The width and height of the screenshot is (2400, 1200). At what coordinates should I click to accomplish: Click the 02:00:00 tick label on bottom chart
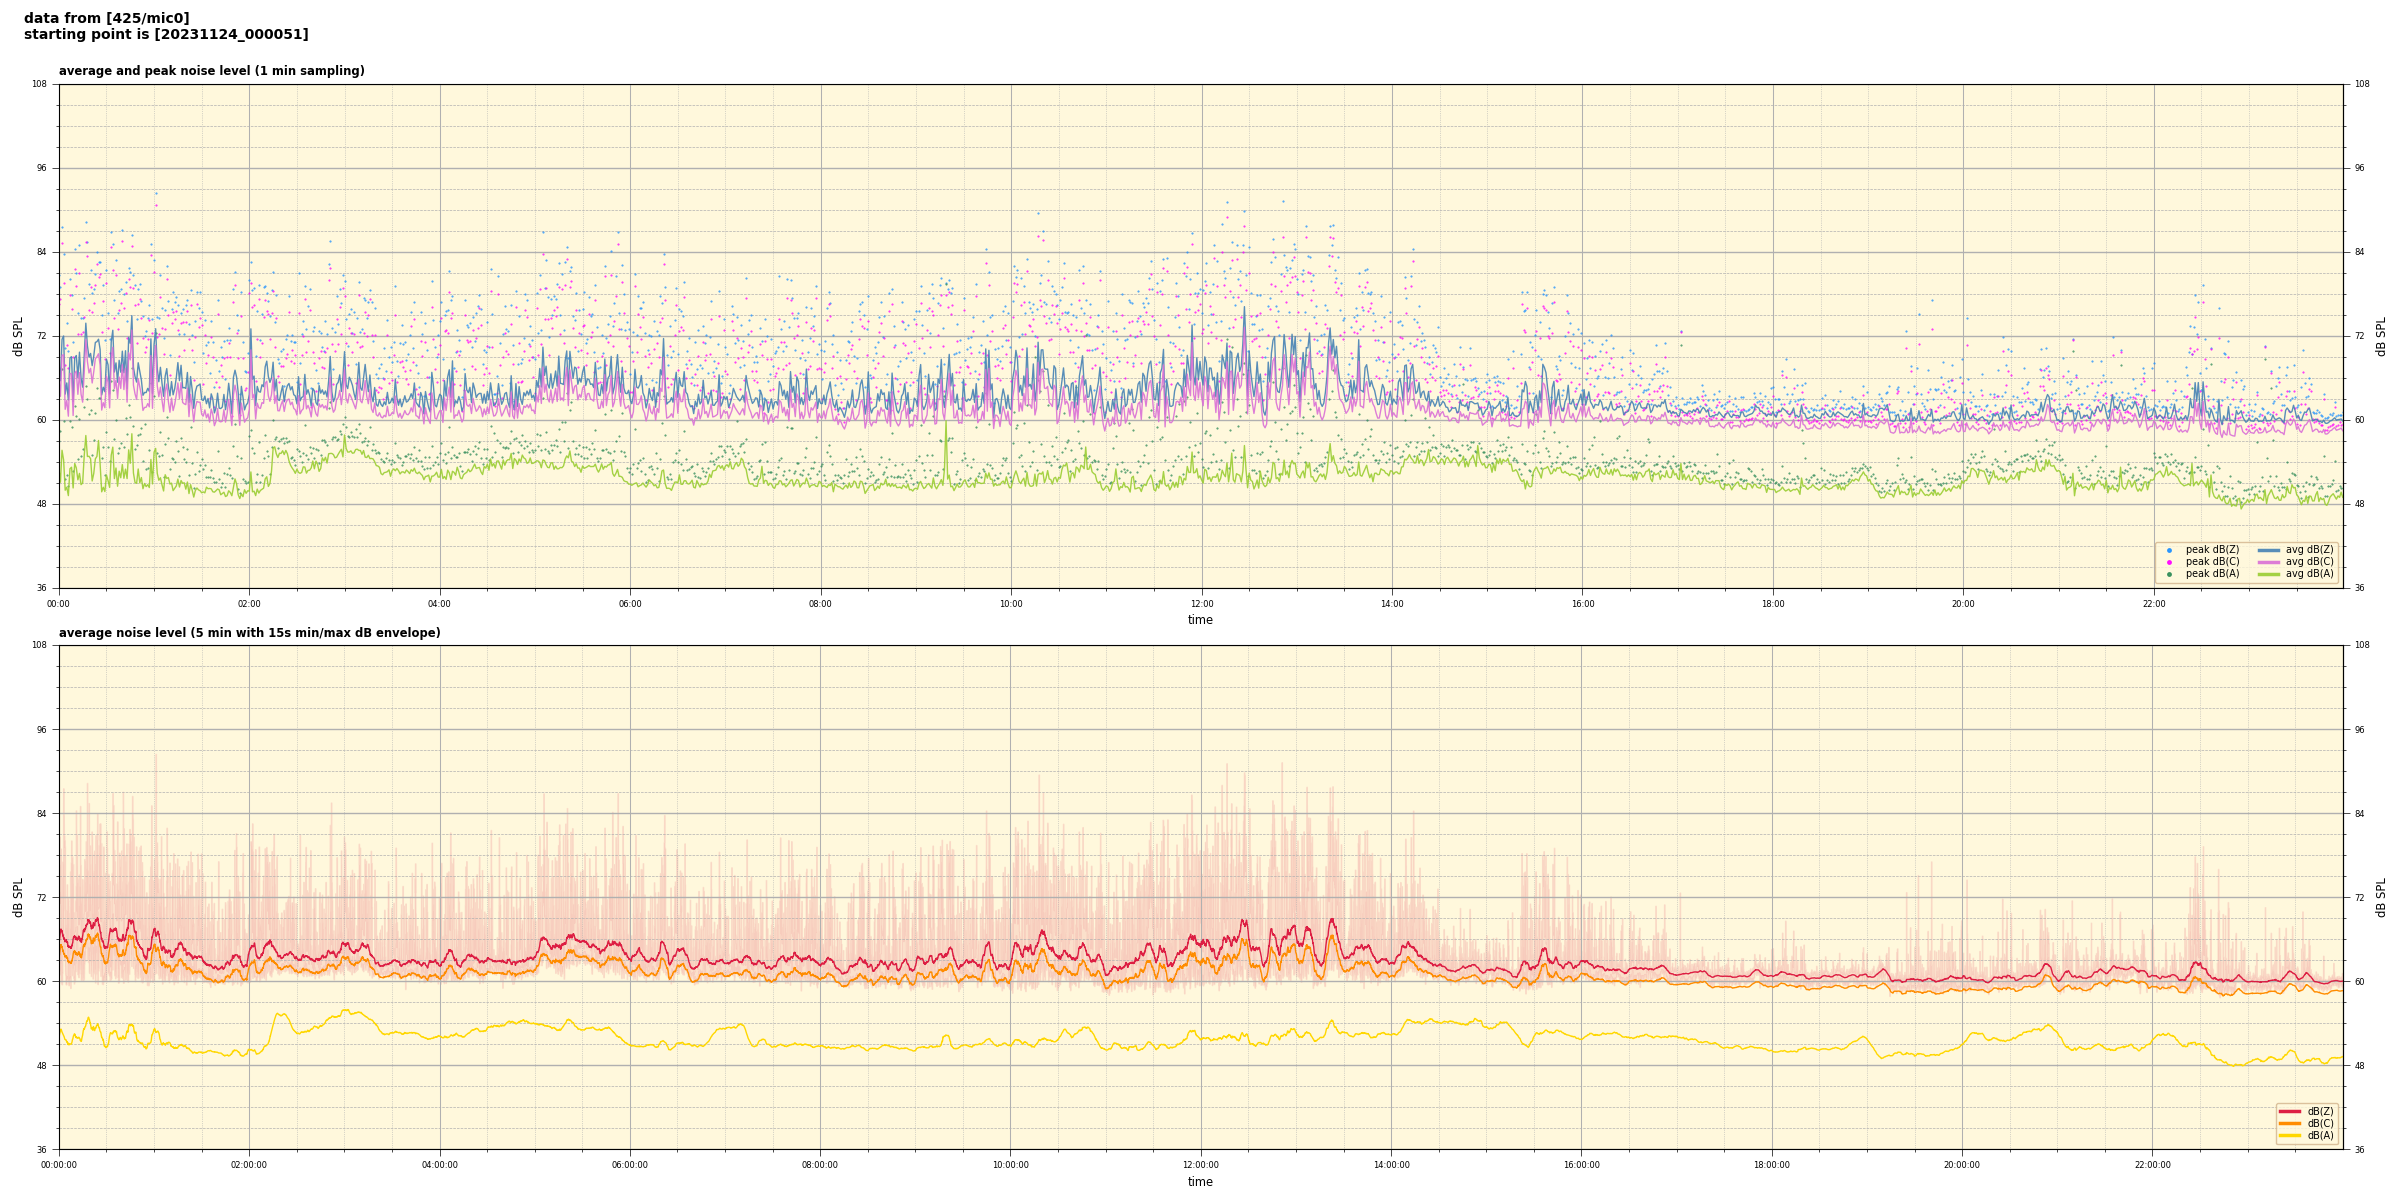coord(249,1165)
